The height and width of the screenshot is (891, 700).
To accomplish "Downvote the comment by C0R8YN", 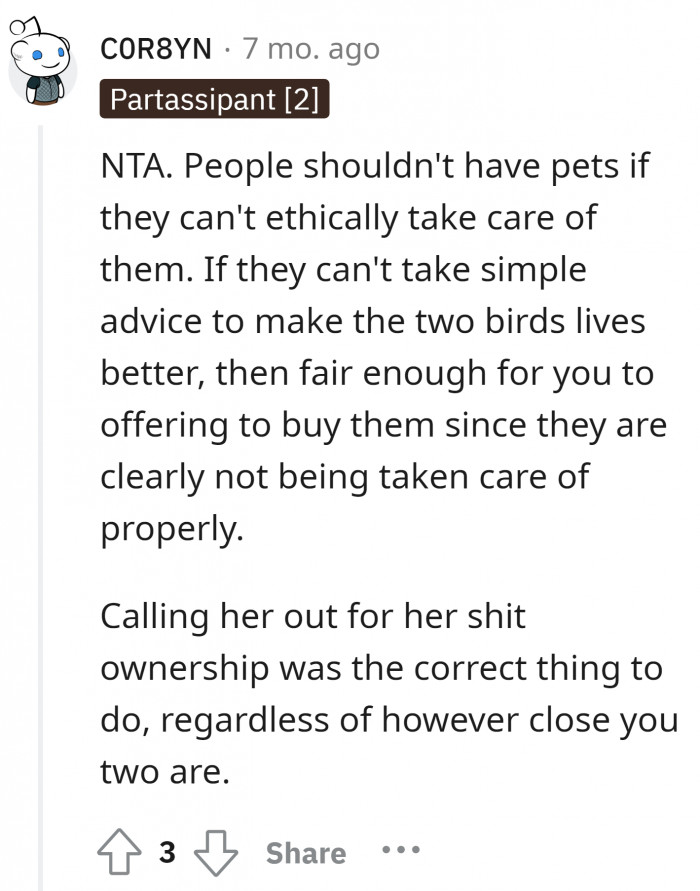I will pyautogui.click(x=214, y=852).
